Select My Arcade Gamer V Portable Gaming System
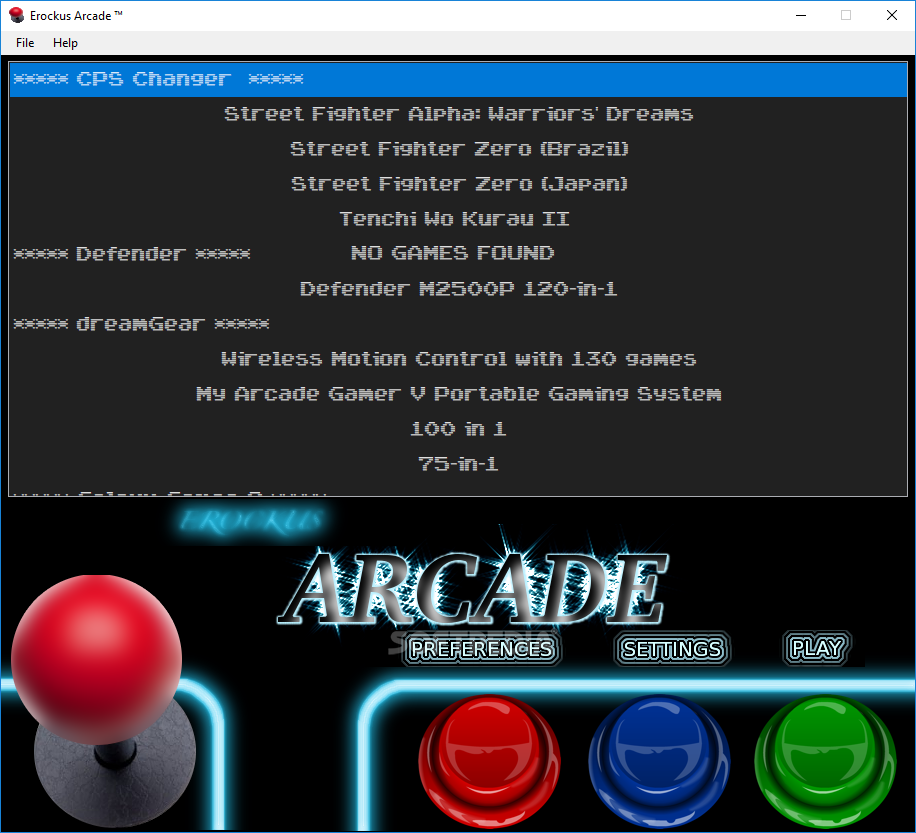The height and width of the screenshot is (833, 916). 458,394
